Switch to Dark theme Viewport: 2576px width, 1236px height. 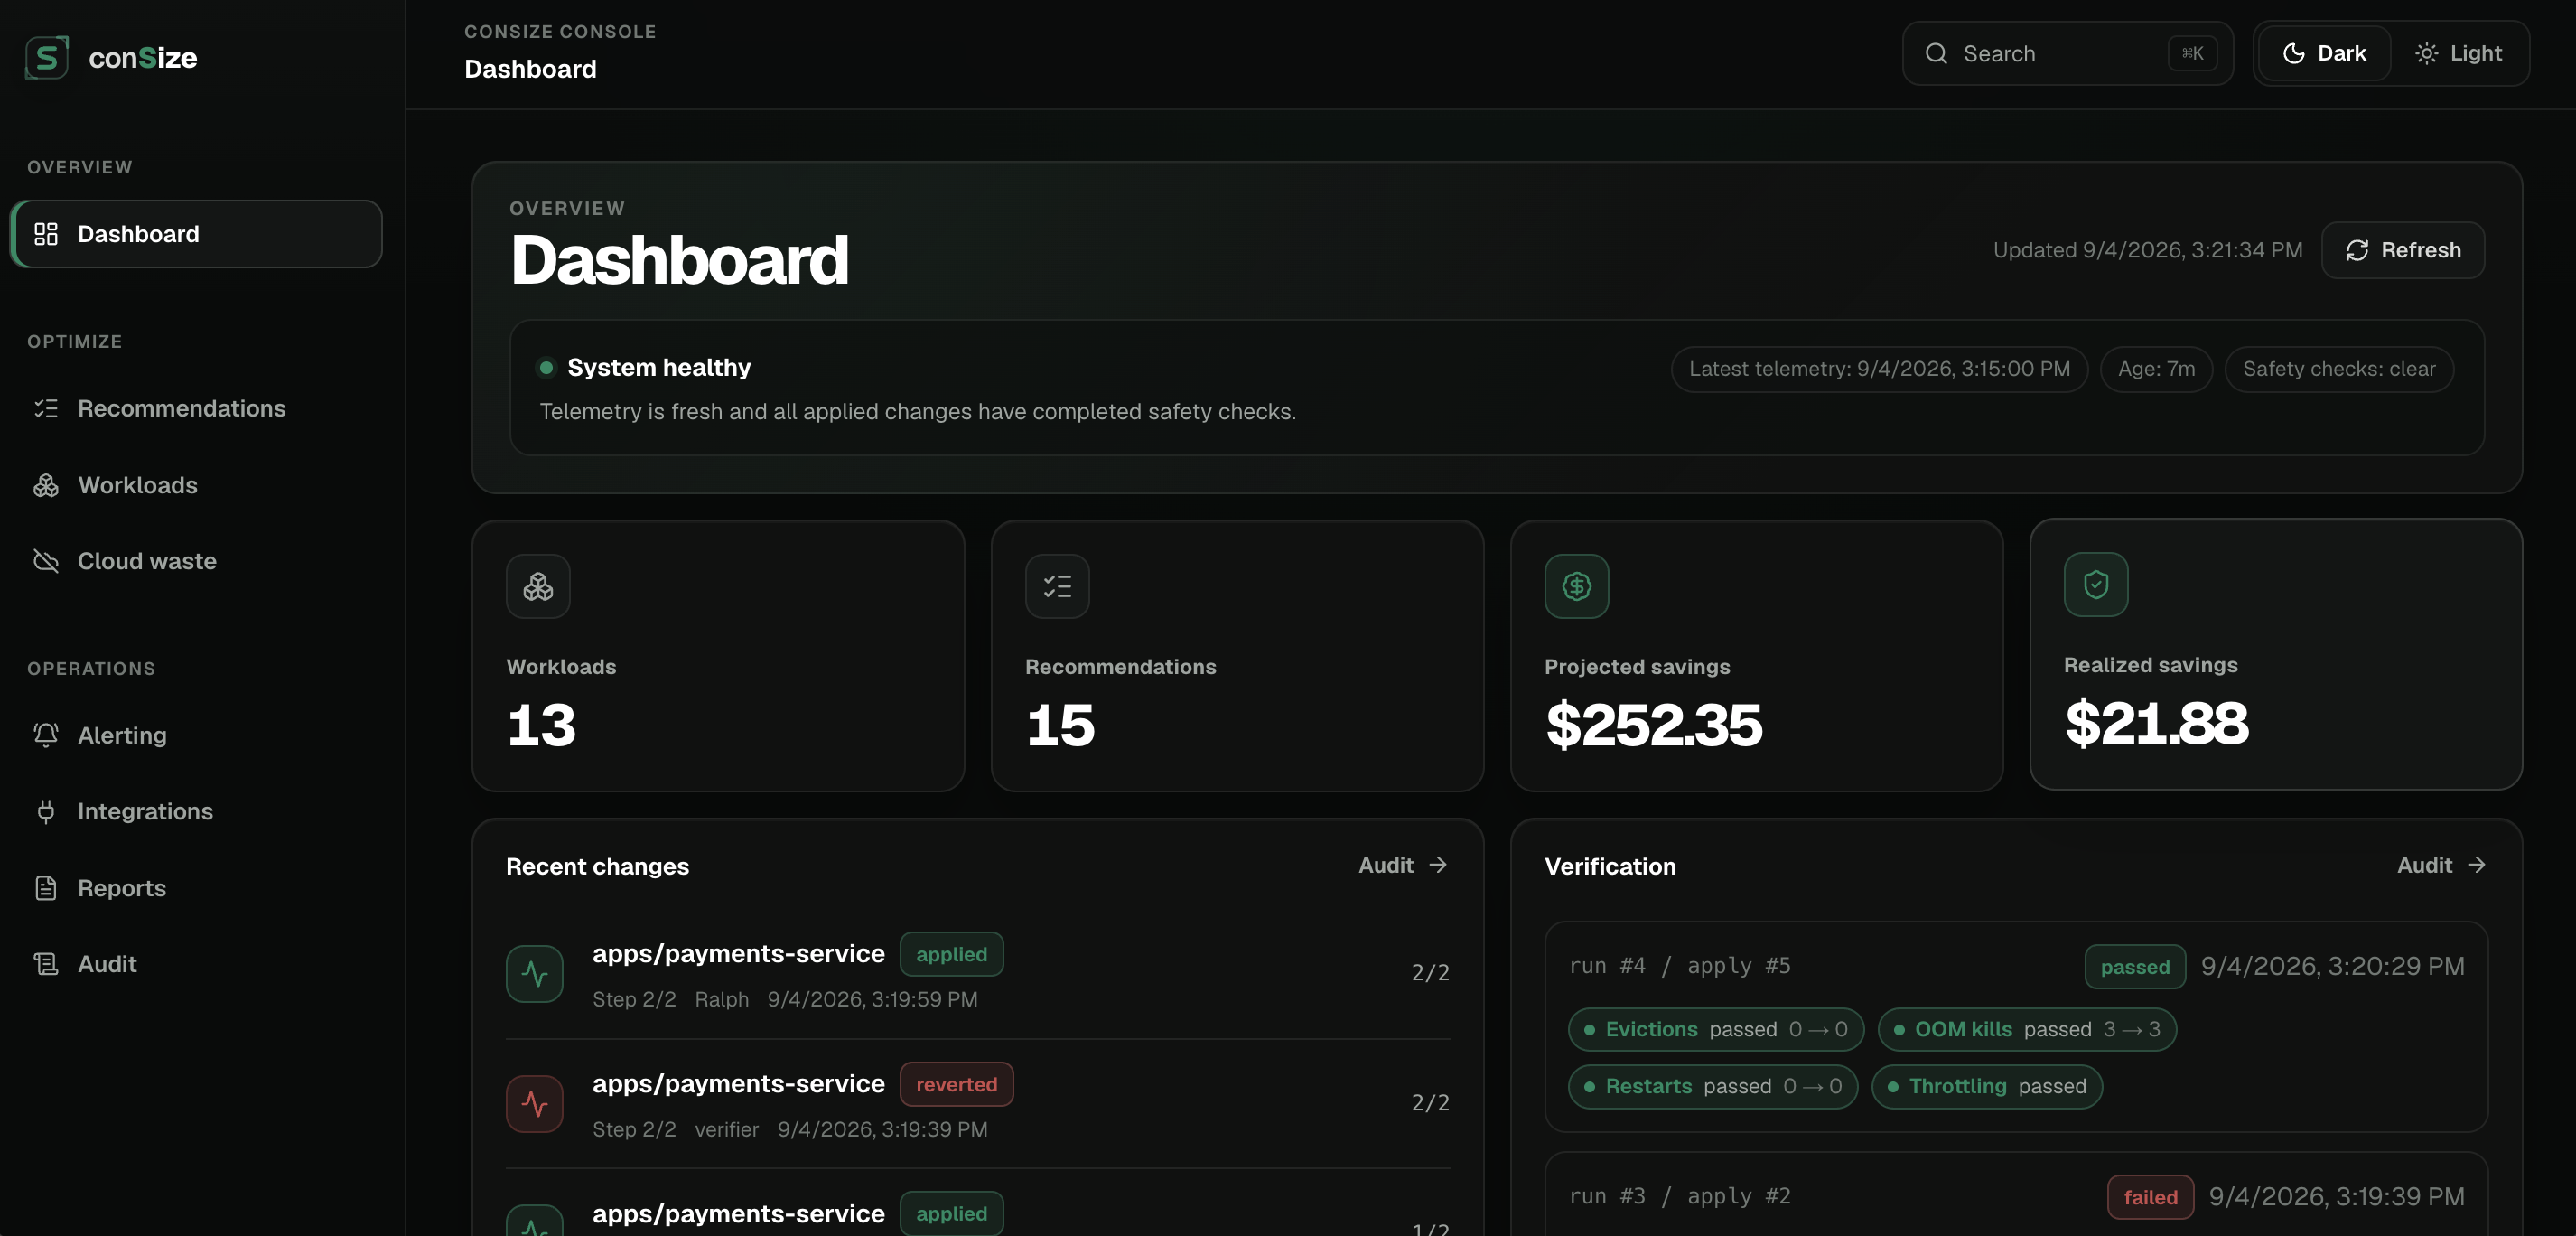(2324, 53)
